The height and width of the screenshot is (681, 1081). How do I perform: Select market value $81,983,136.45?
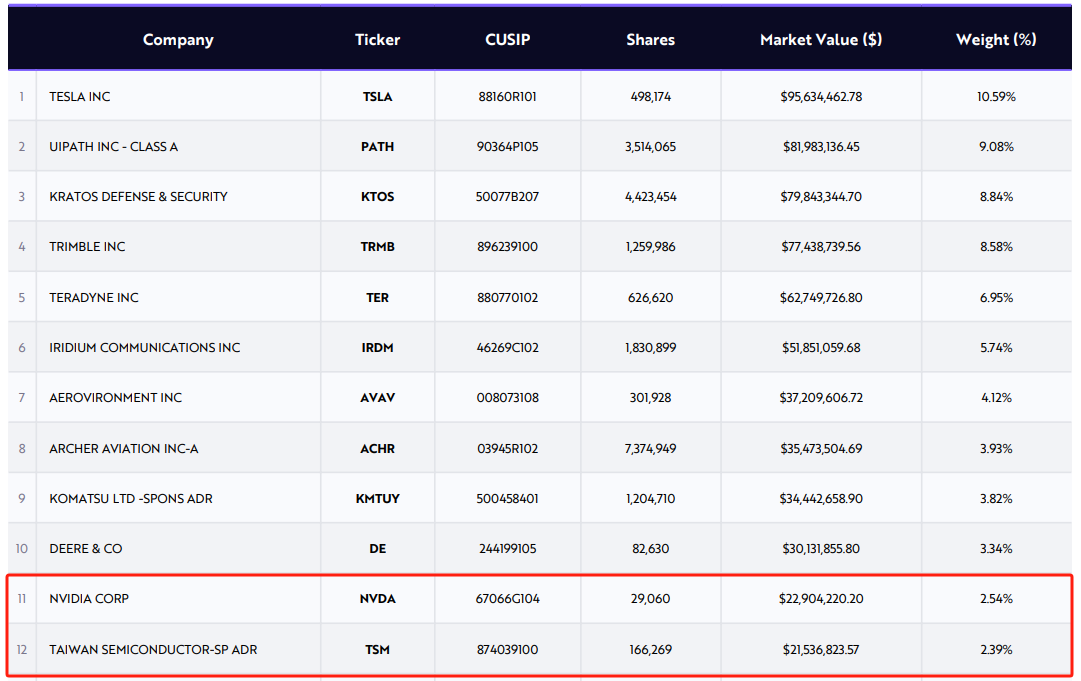pos(820,147)
